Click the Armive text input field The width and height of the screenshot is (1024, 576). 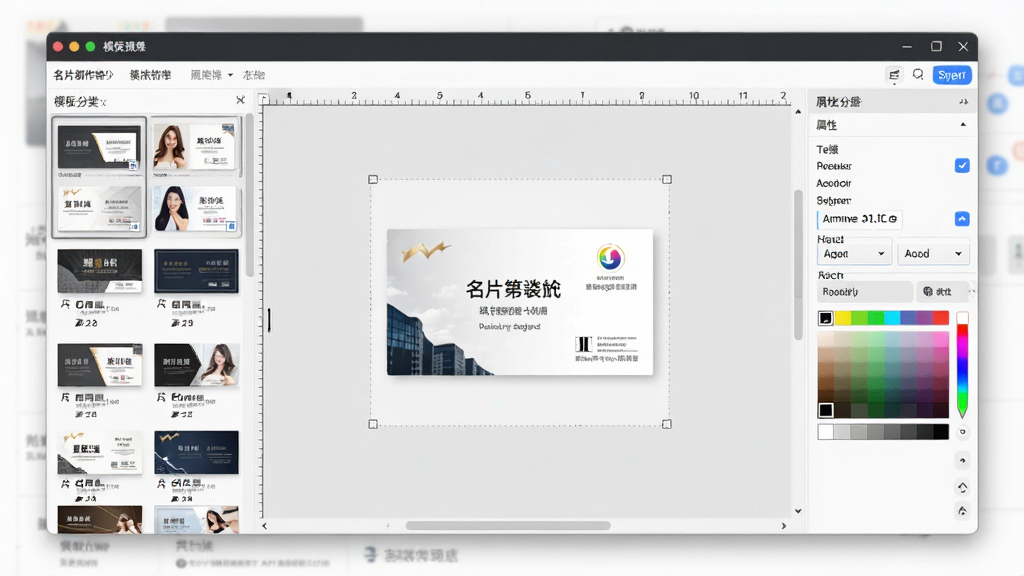click(x=859, y=219)
